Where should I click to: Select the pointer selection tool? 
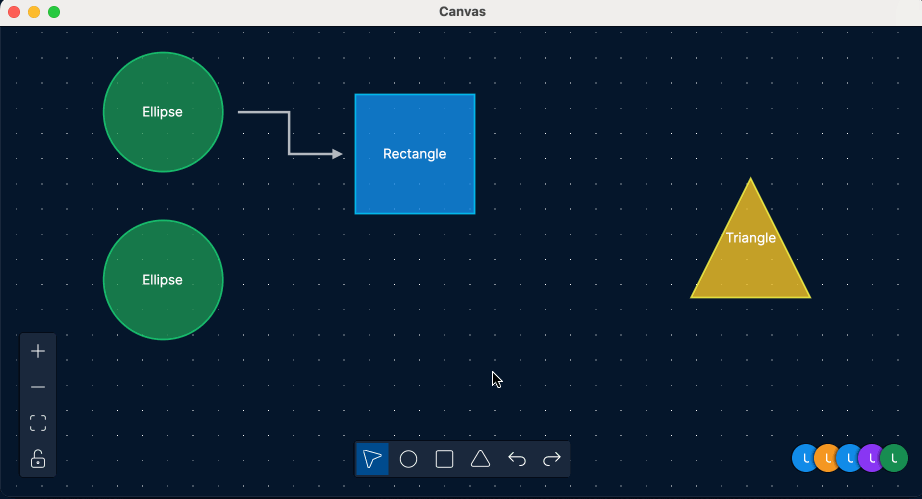point(372,459)
